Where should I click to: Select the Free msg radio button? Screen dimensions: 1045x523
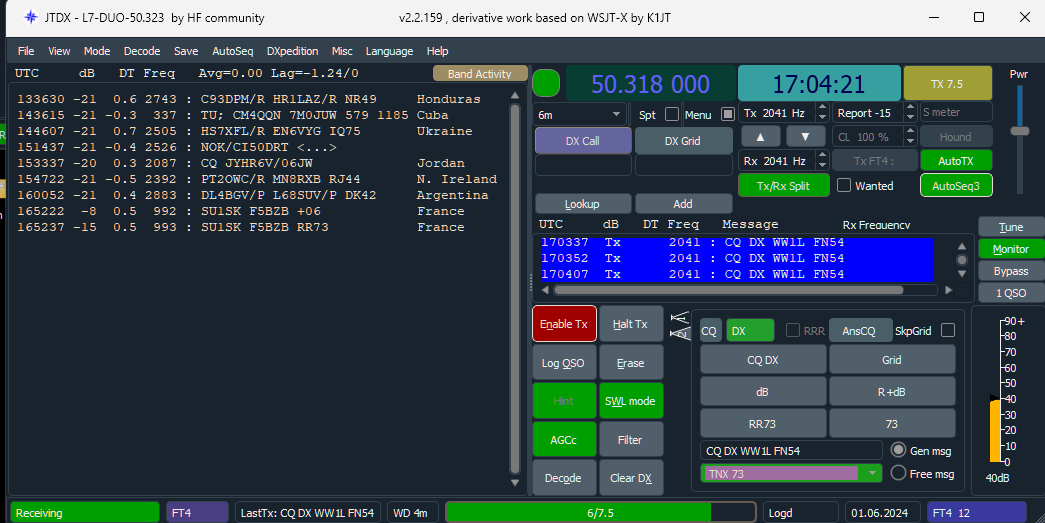tap(898, 473)
